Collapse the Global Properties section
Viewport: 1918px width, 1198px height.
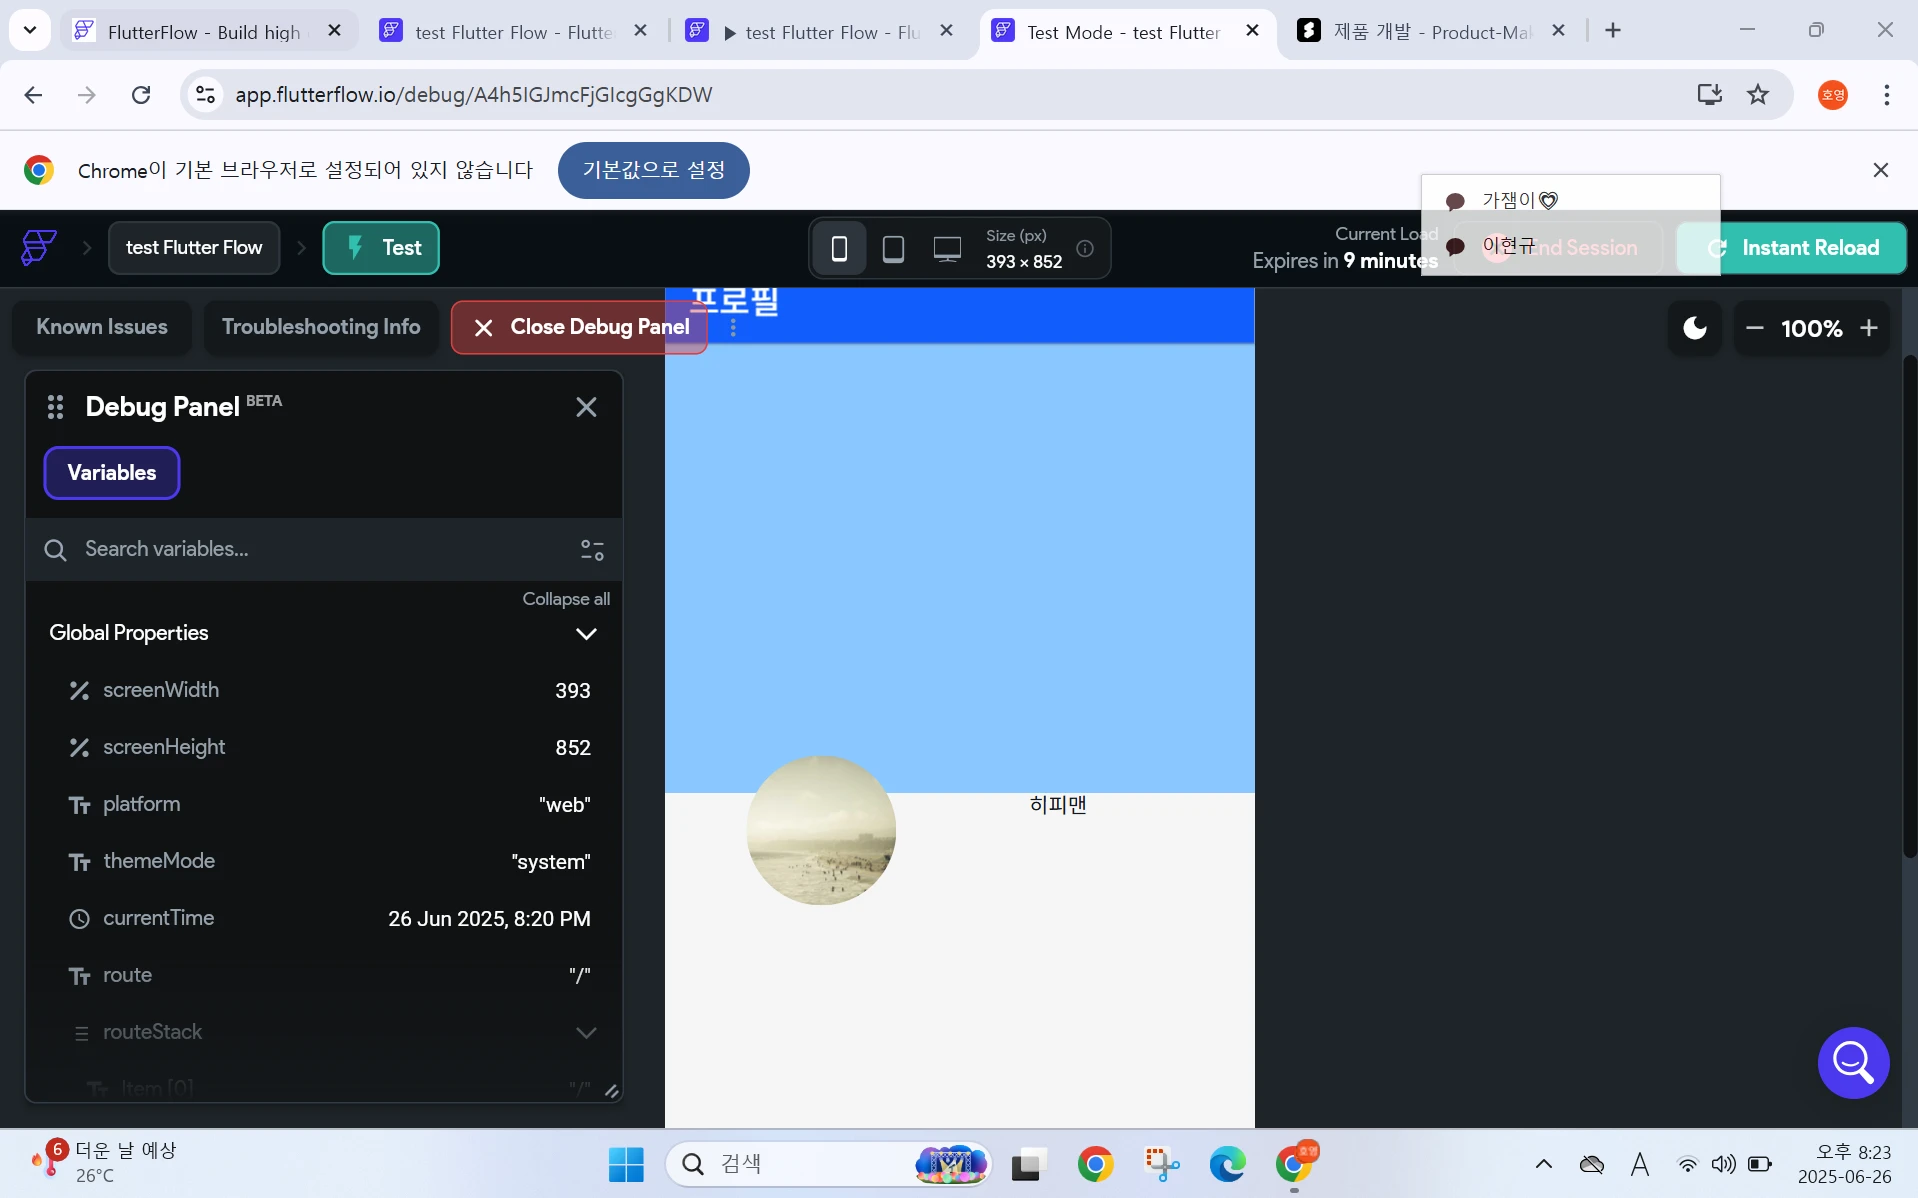pyautogui.click(x=586, y=634)
